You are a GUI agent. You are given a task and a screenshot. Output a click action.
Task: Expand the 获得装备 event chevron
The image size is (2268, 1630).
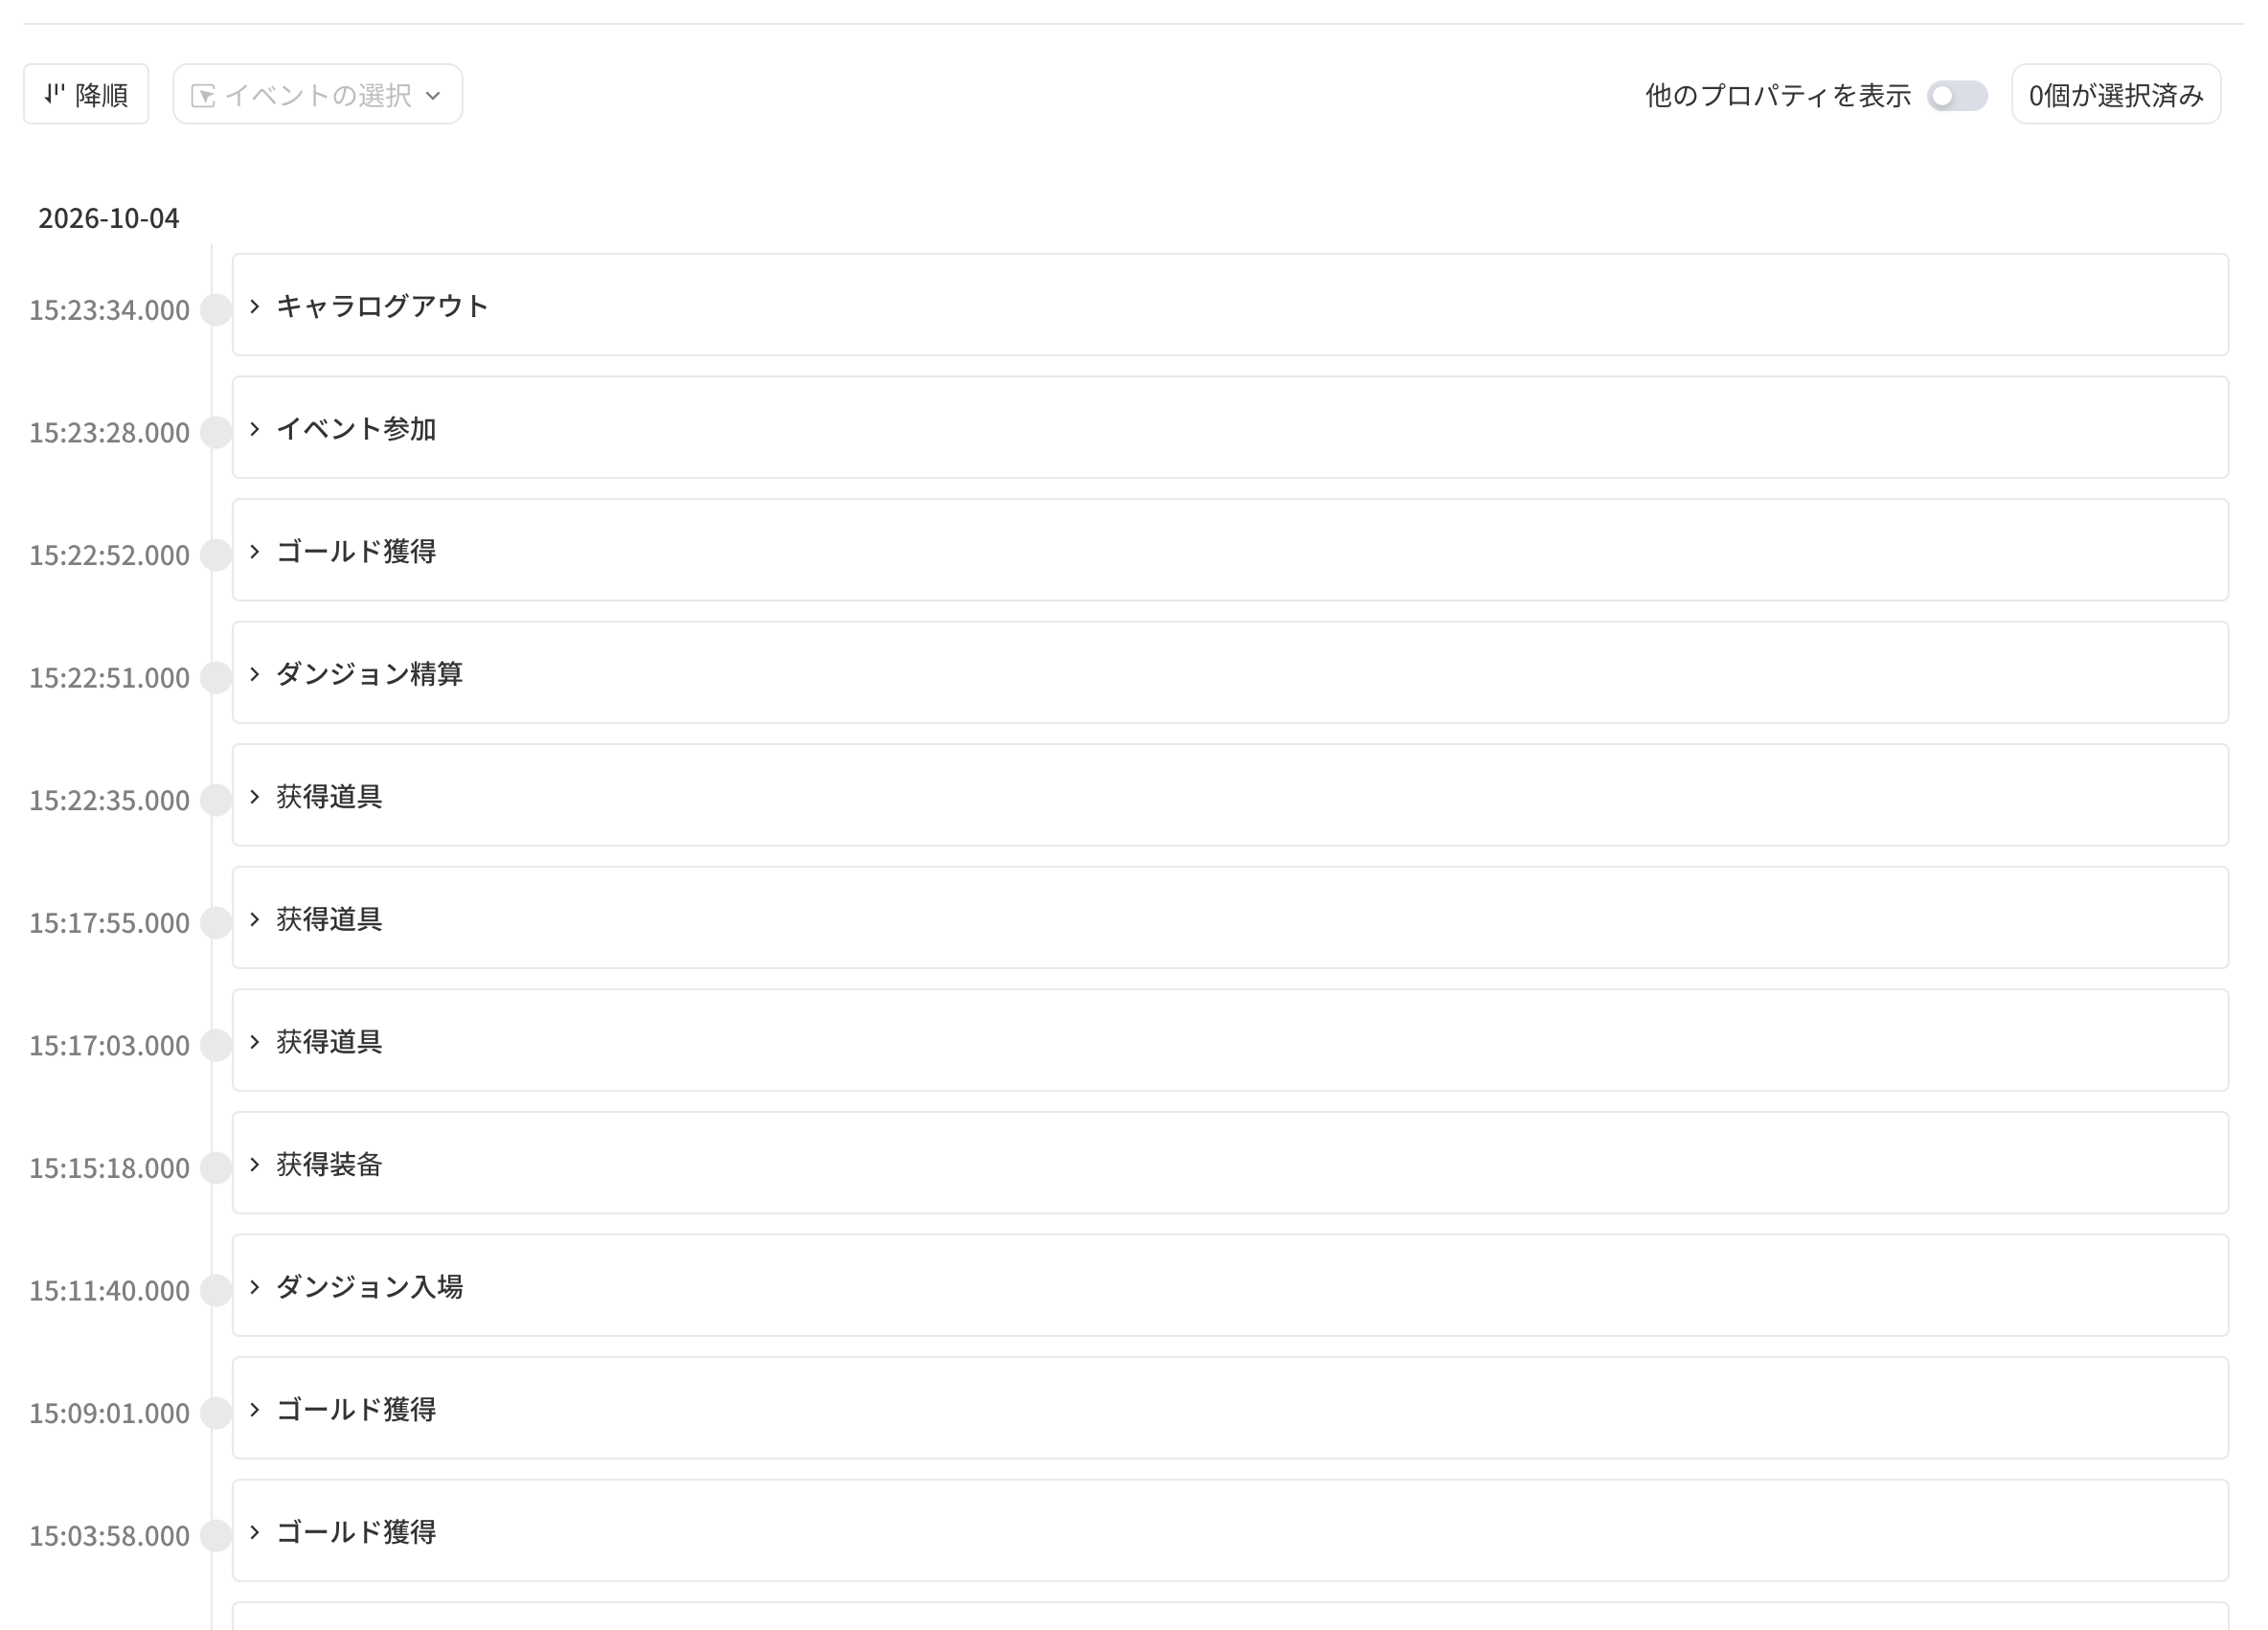255,1163
